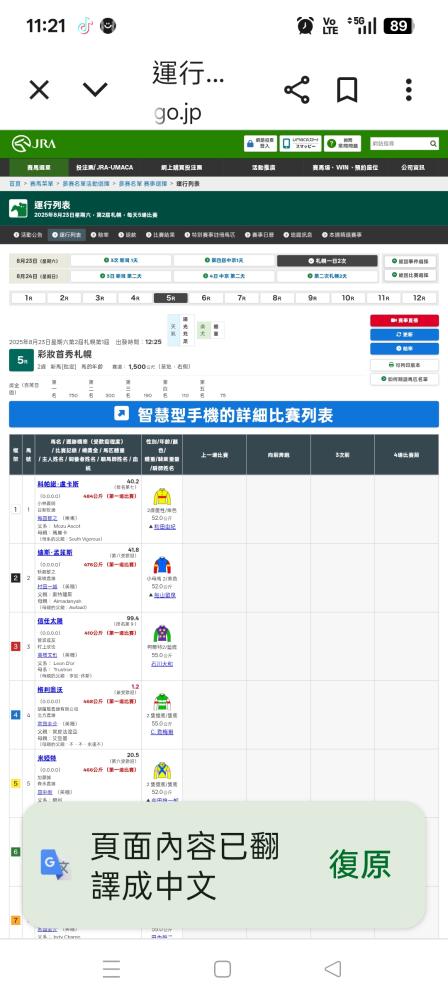
Task: Tap the green-white silks for horse 4
Action: (x=162, y=702)
